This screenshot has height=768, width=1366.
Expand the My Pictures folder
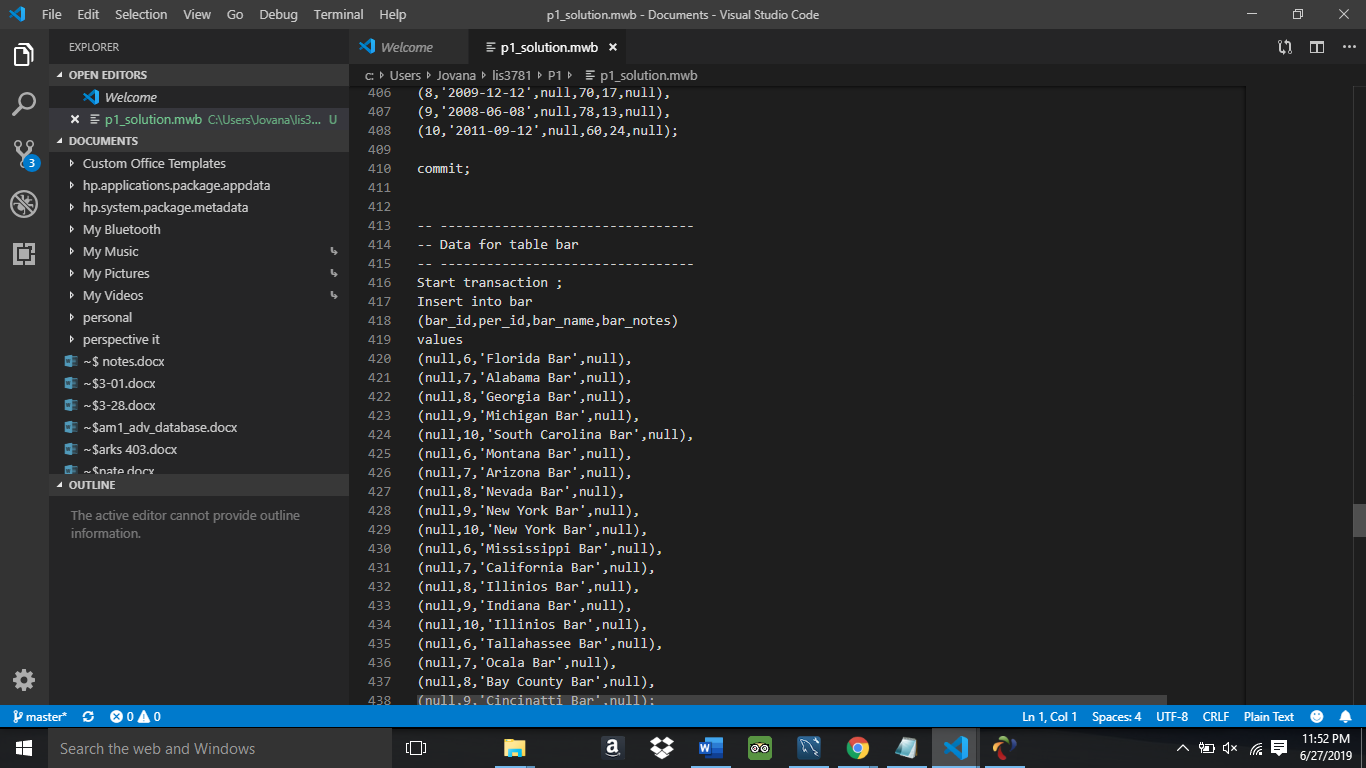tap(116, 274)
